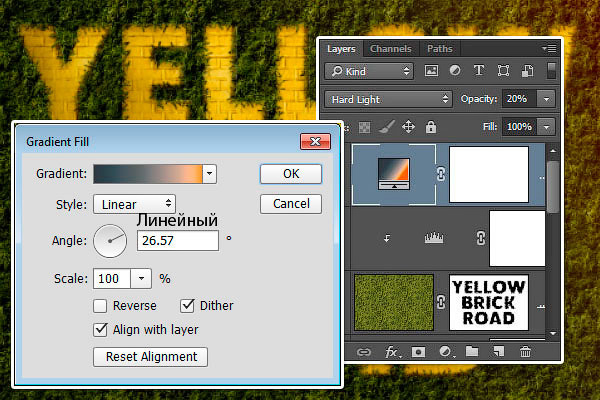Switch to the Paths tab

pyautogui.click(x=440, y=49)
